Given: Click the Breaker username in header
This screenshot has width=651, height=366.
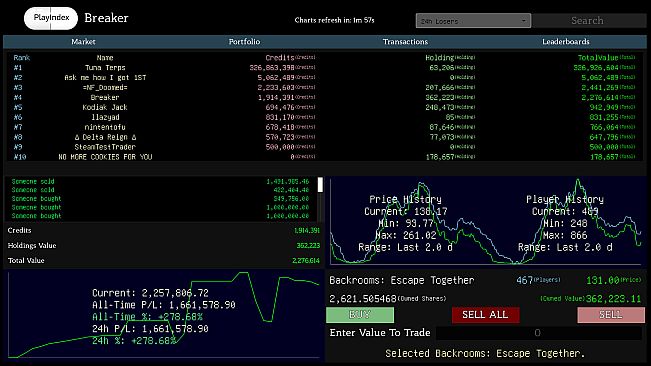Looking at the screenshot, I should coord(106,18).
